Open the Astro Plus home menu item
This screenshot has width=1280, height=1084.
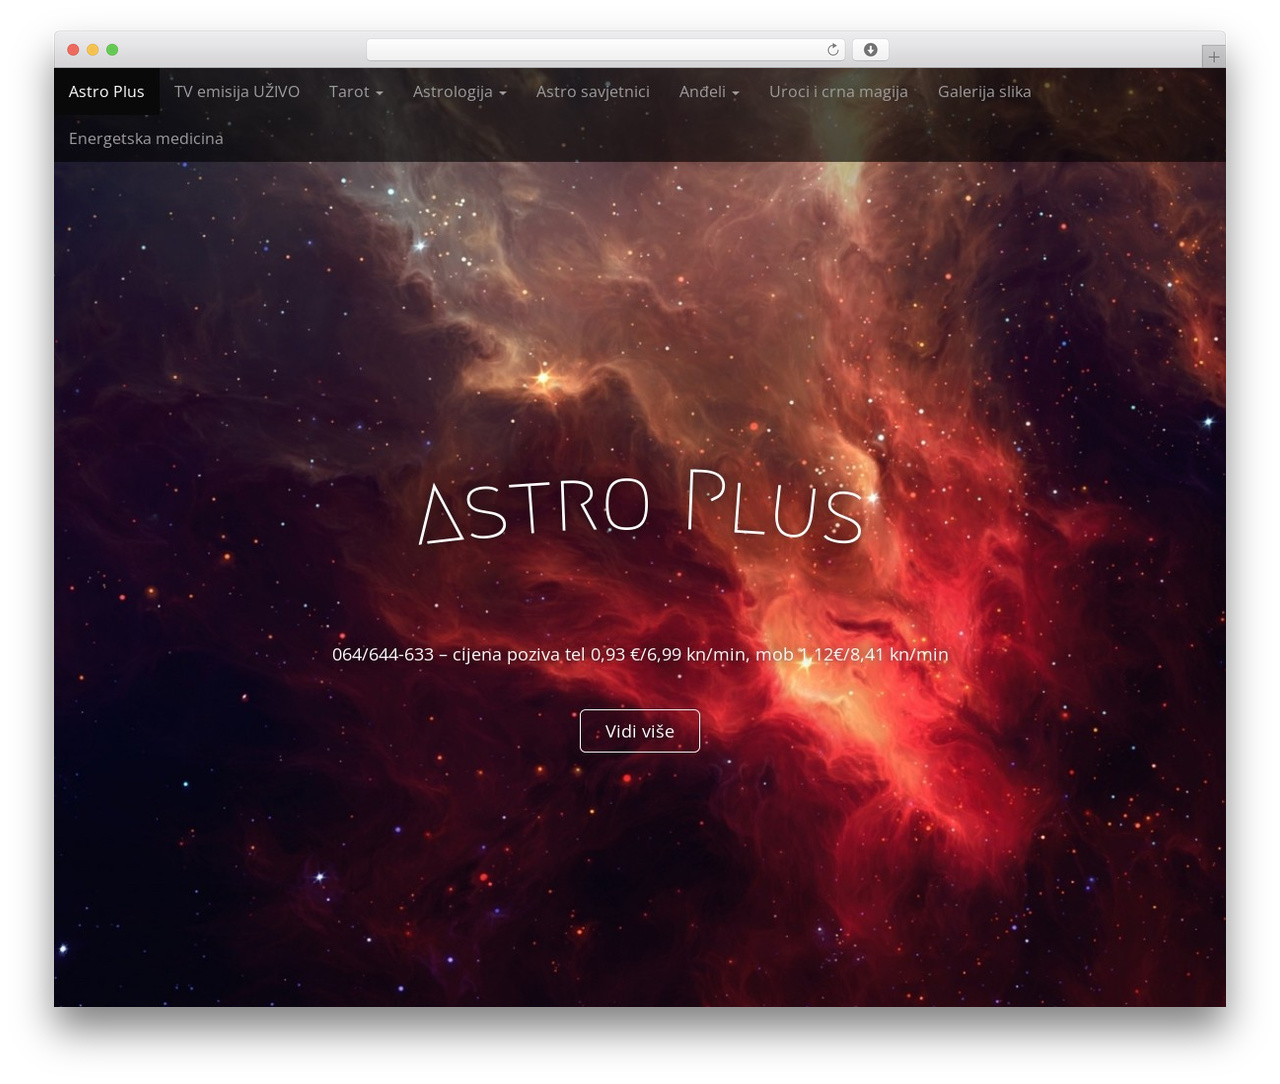point(107,91)
